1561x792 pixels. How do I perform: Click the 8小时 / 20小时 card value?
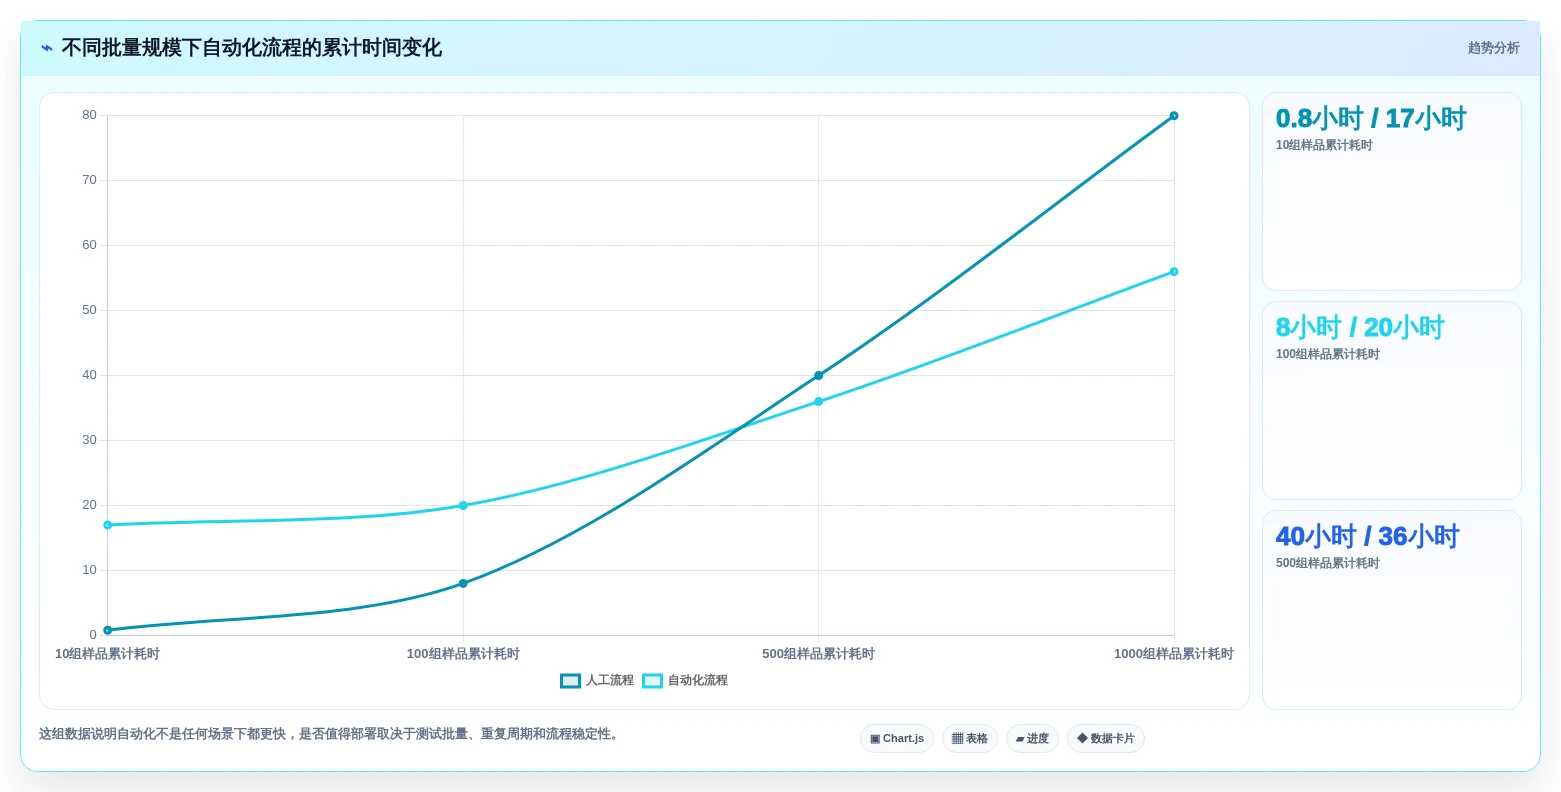tap(1359, 328)
